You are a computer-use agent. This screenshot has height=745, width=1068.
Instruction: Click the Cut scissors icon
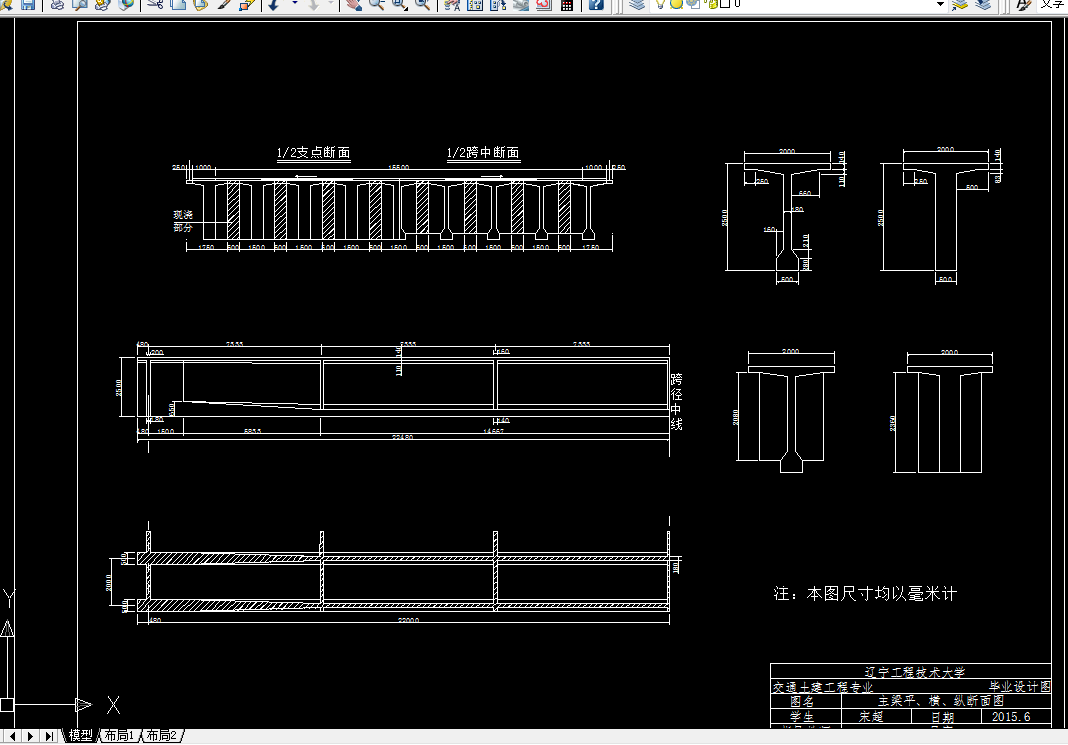pos(155,5)
